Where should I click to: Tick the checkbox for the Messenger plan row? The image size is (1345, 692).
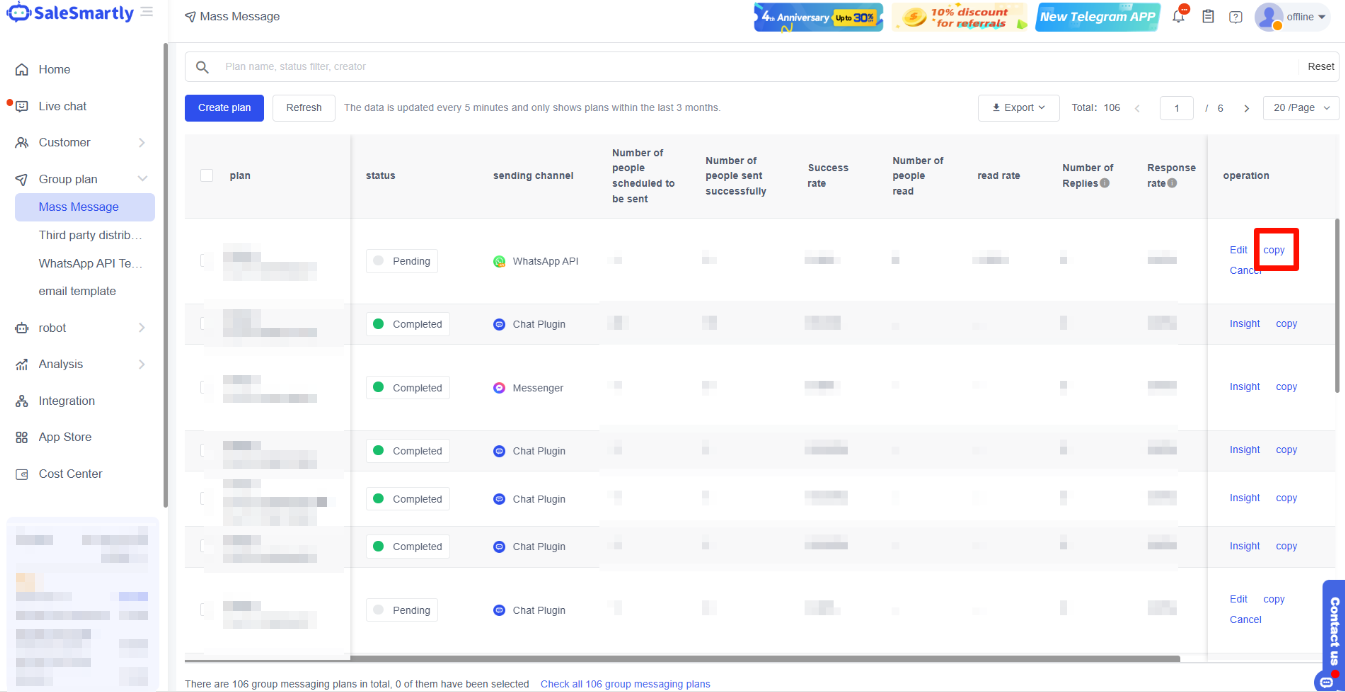tap(206, 387)
